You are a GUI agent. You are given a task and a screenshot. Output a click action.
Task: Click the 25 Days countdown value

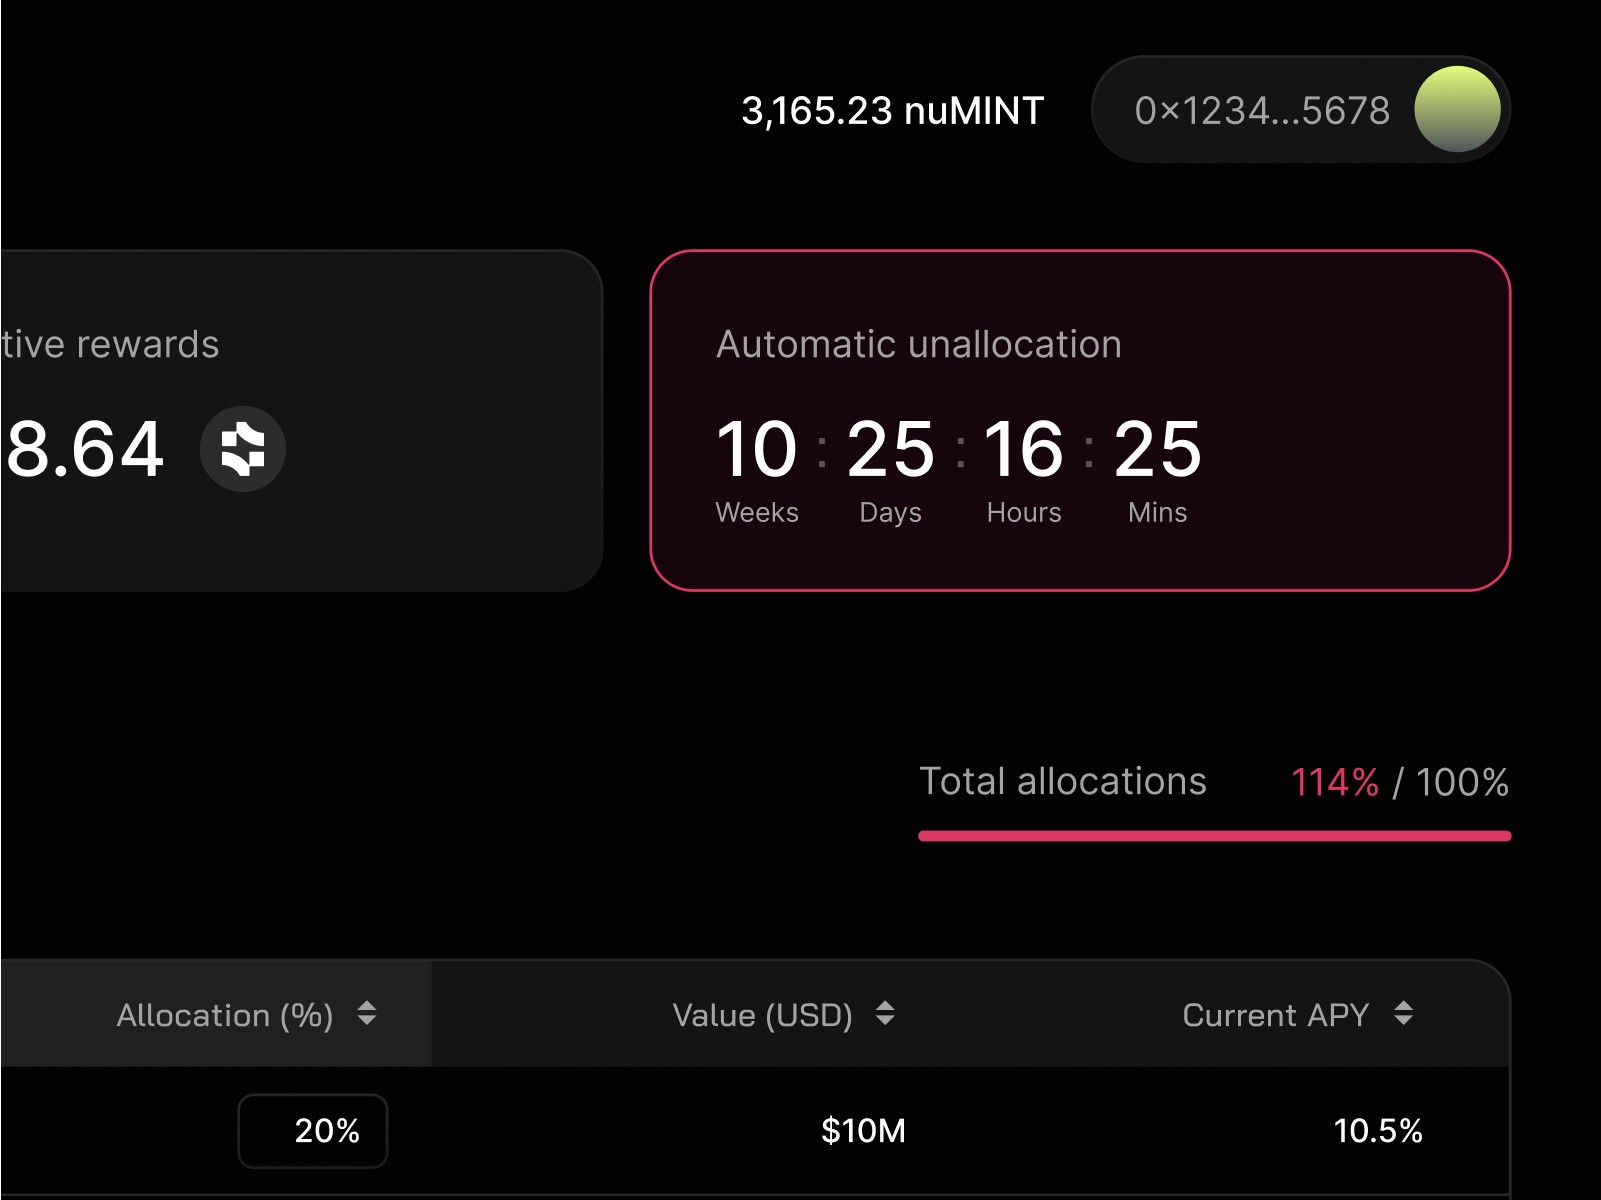click(x=890, y=449)
